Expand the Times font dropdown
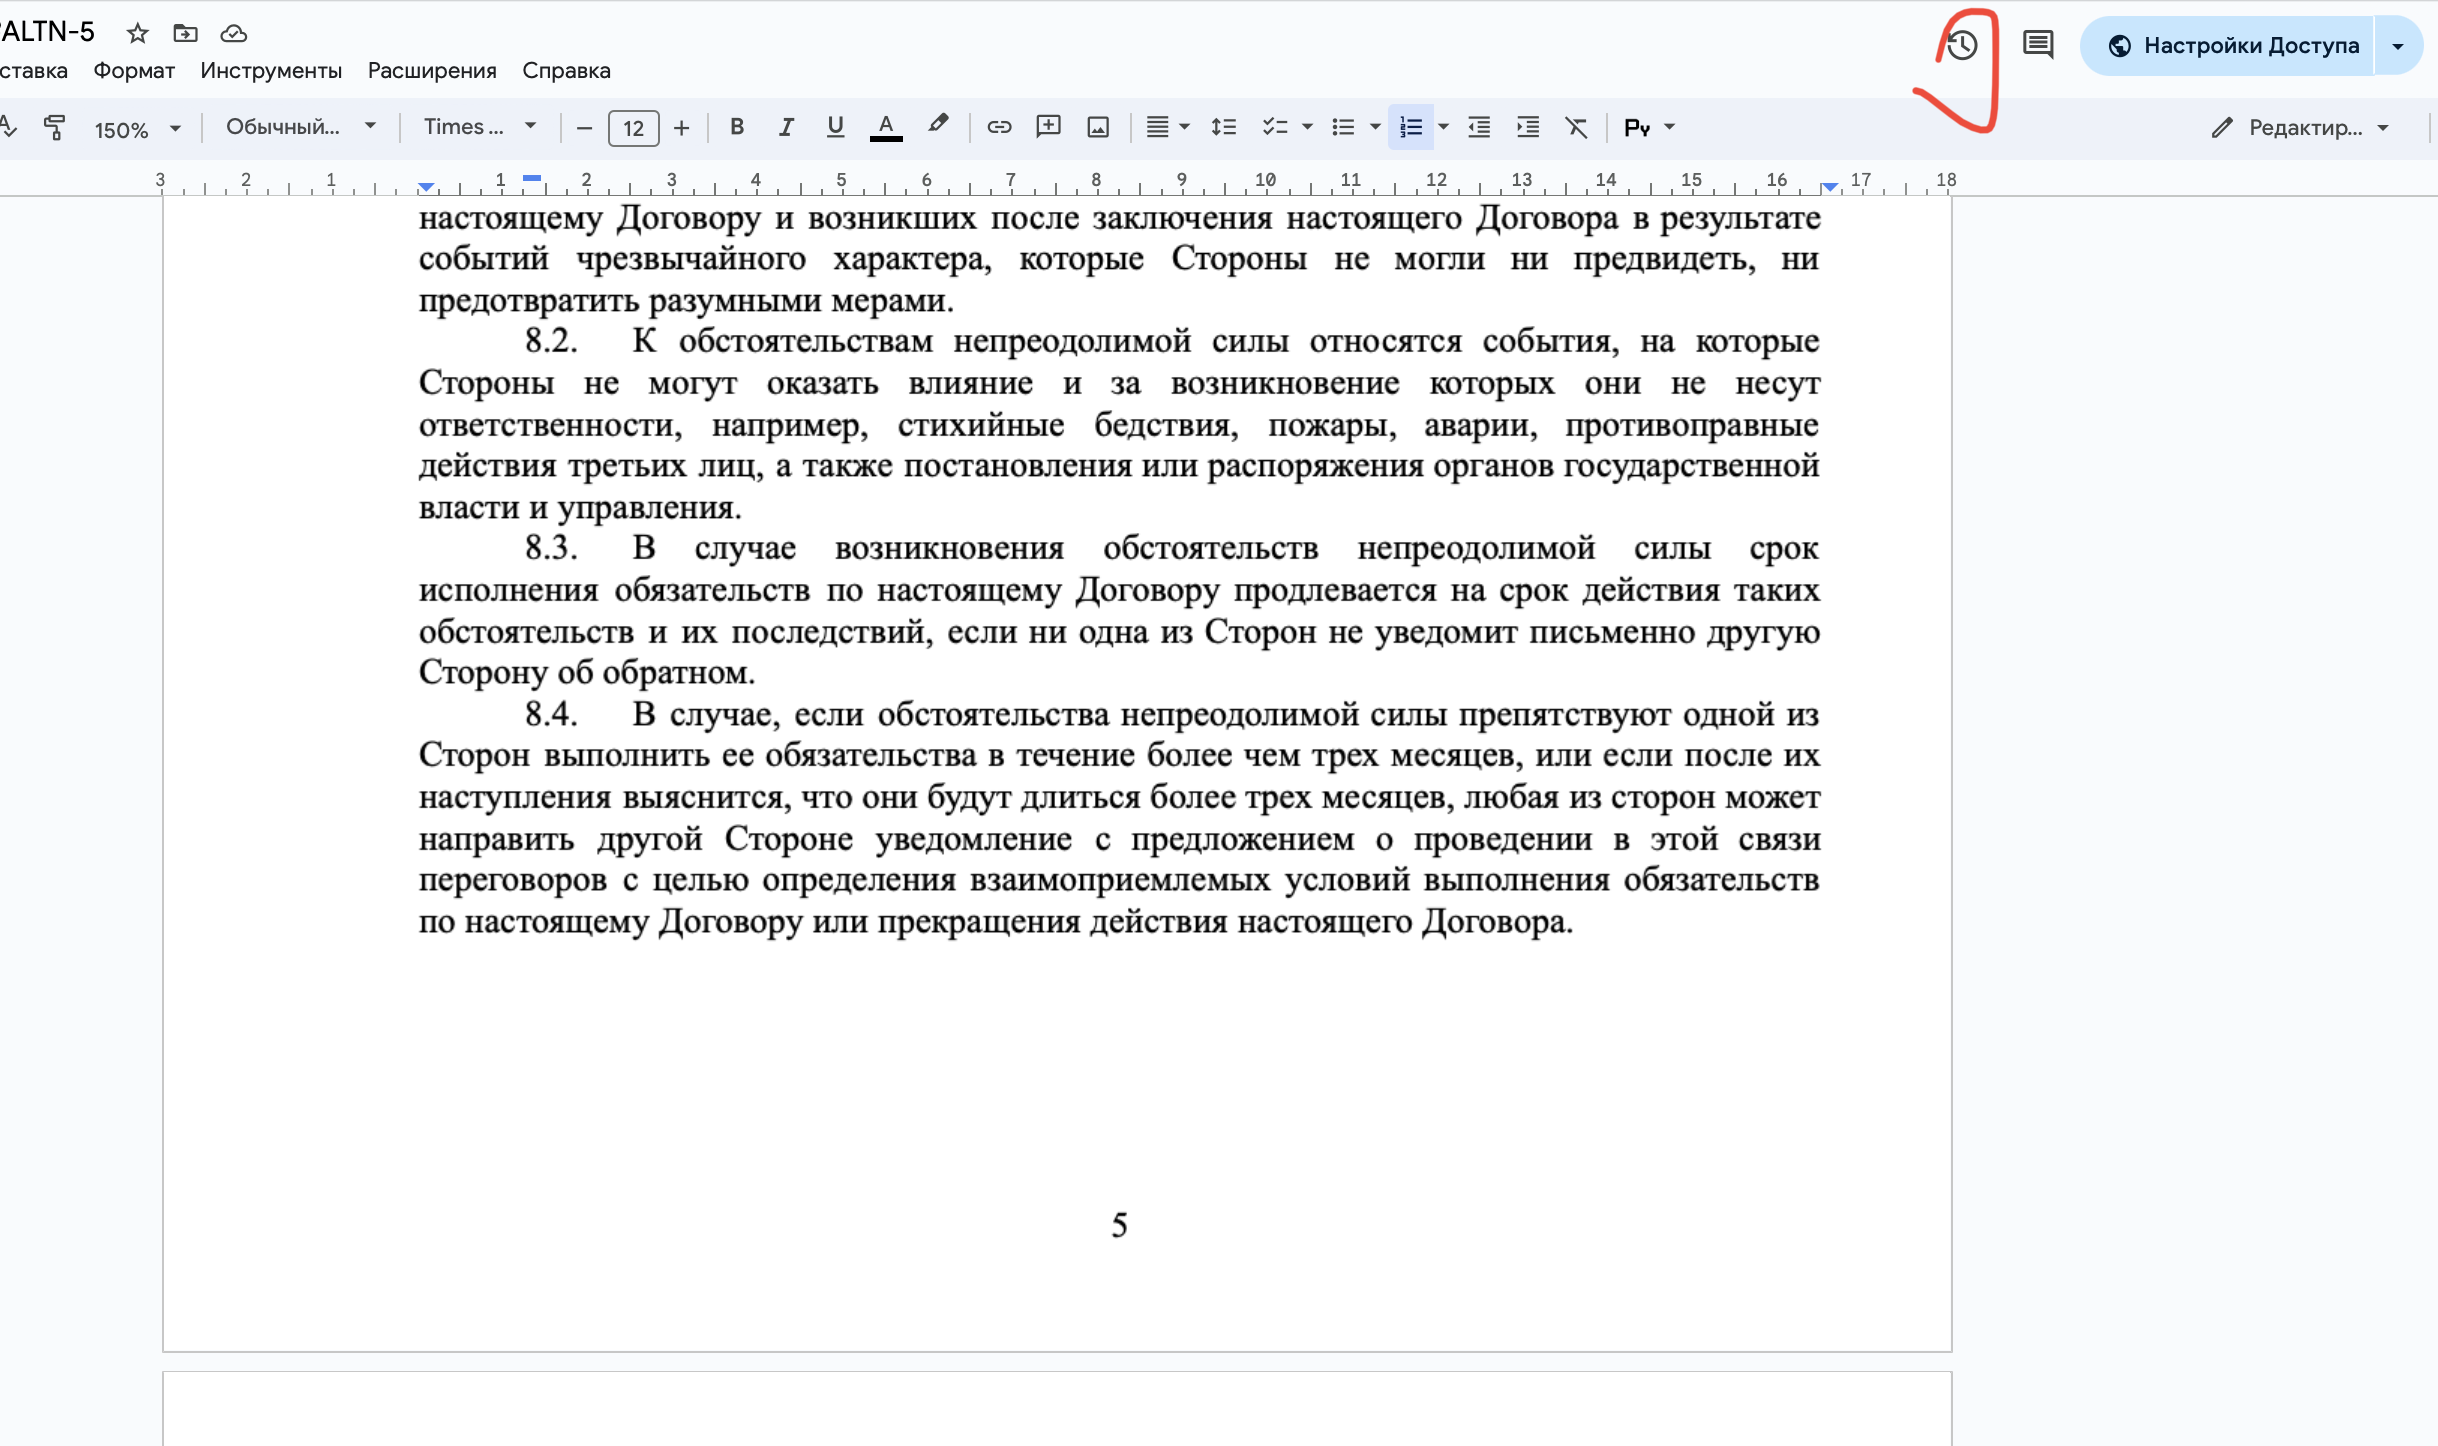 click(x=480, y=127)
